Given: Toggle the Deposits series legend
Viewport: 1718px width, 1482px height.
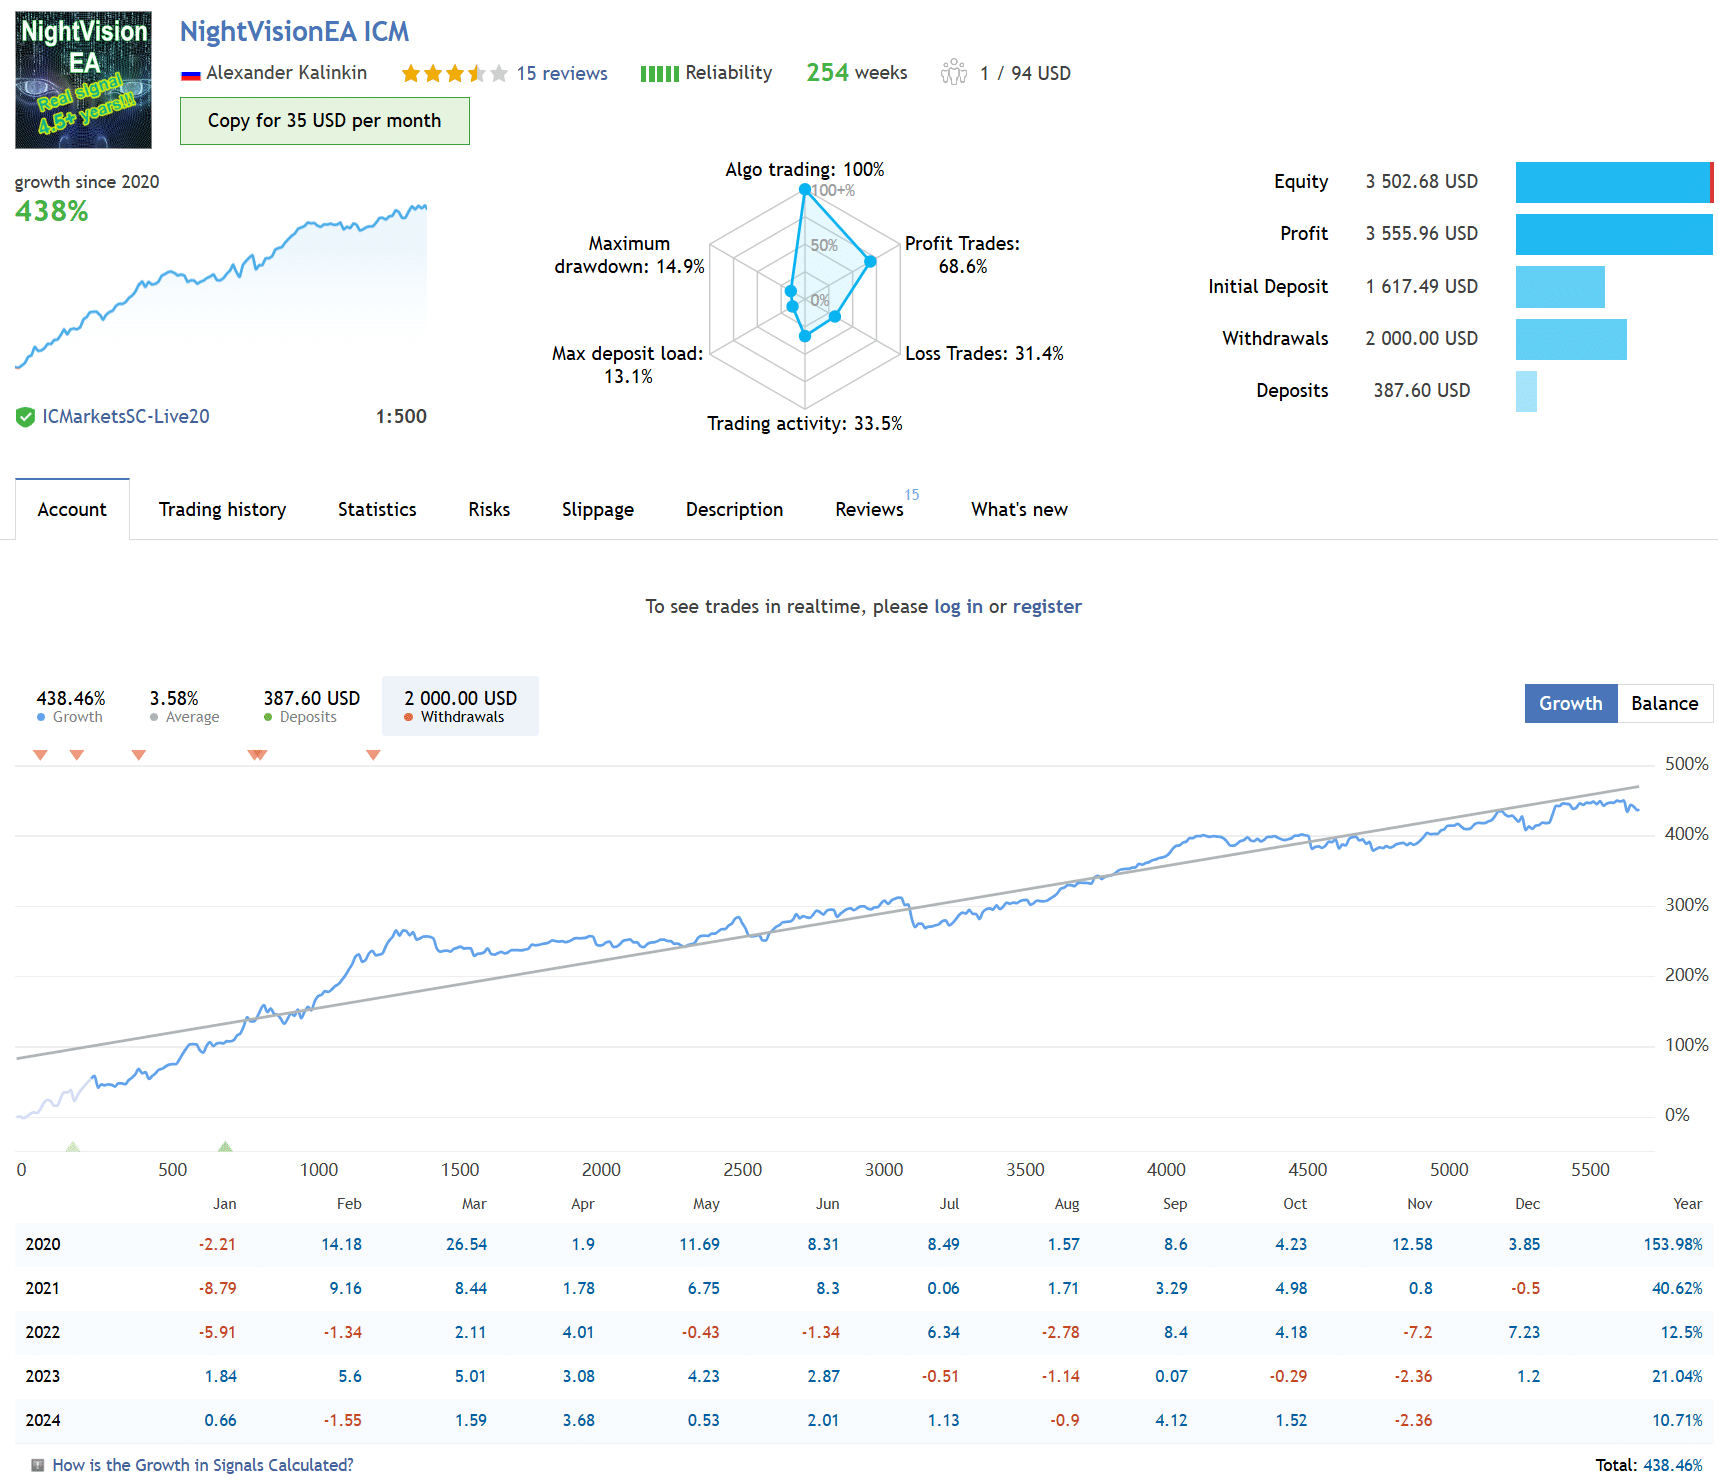Looking at the screenshot, I should coord(310,706).
